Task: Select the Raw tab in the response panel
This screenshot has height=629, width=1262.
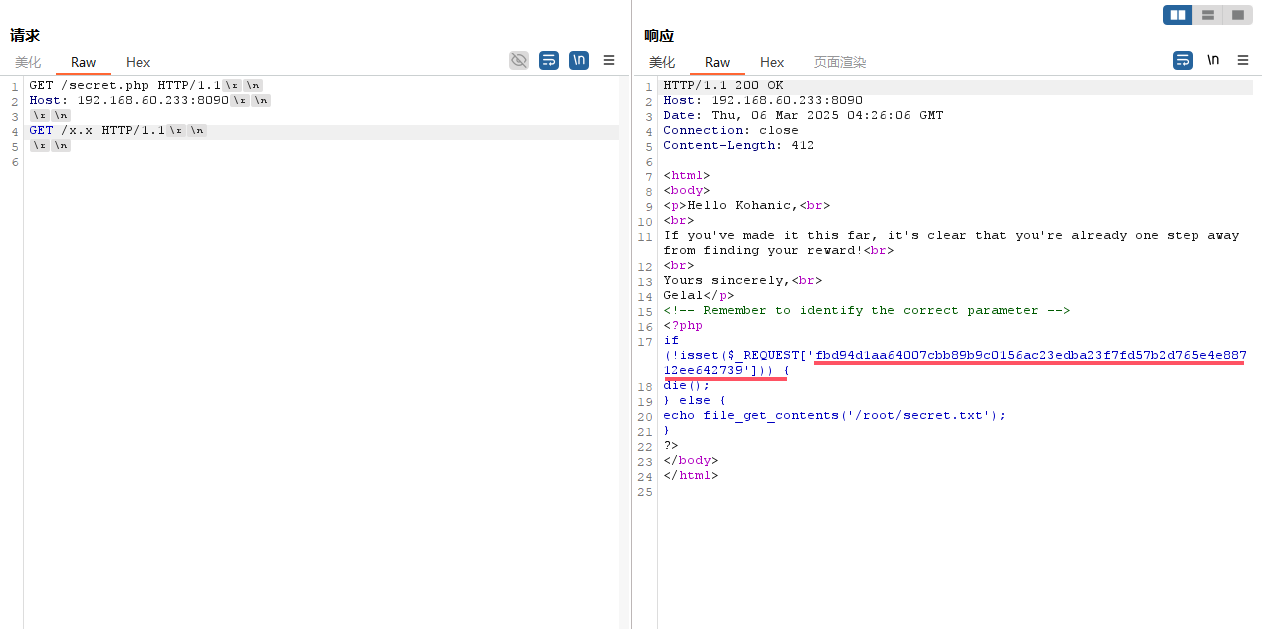Action: coord(717,62)
